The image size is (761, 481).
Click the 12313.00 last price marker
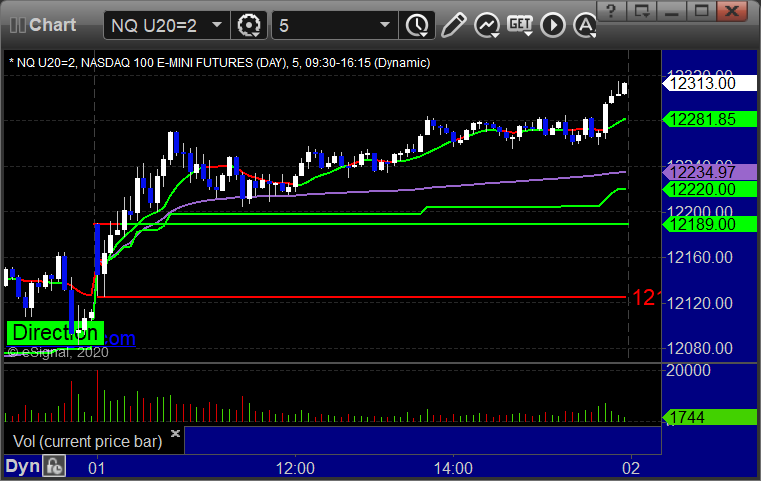coord(709,83)
